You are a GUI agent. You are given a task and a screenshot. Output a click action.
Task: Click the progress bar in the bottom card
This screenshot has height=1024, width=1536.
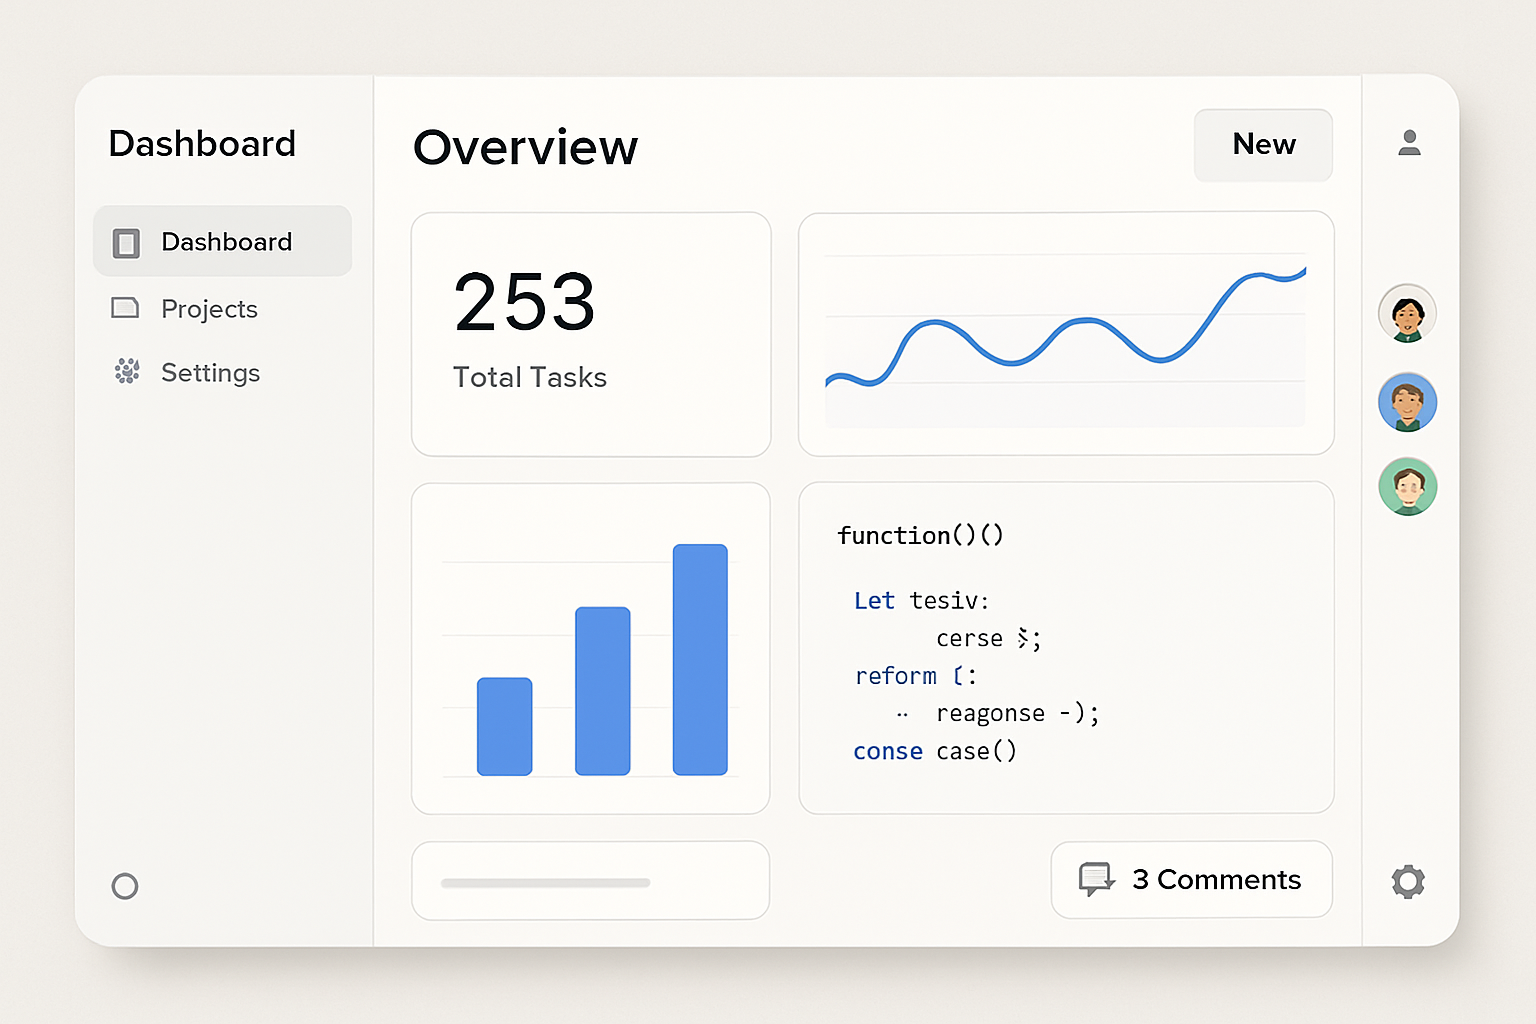545,883
